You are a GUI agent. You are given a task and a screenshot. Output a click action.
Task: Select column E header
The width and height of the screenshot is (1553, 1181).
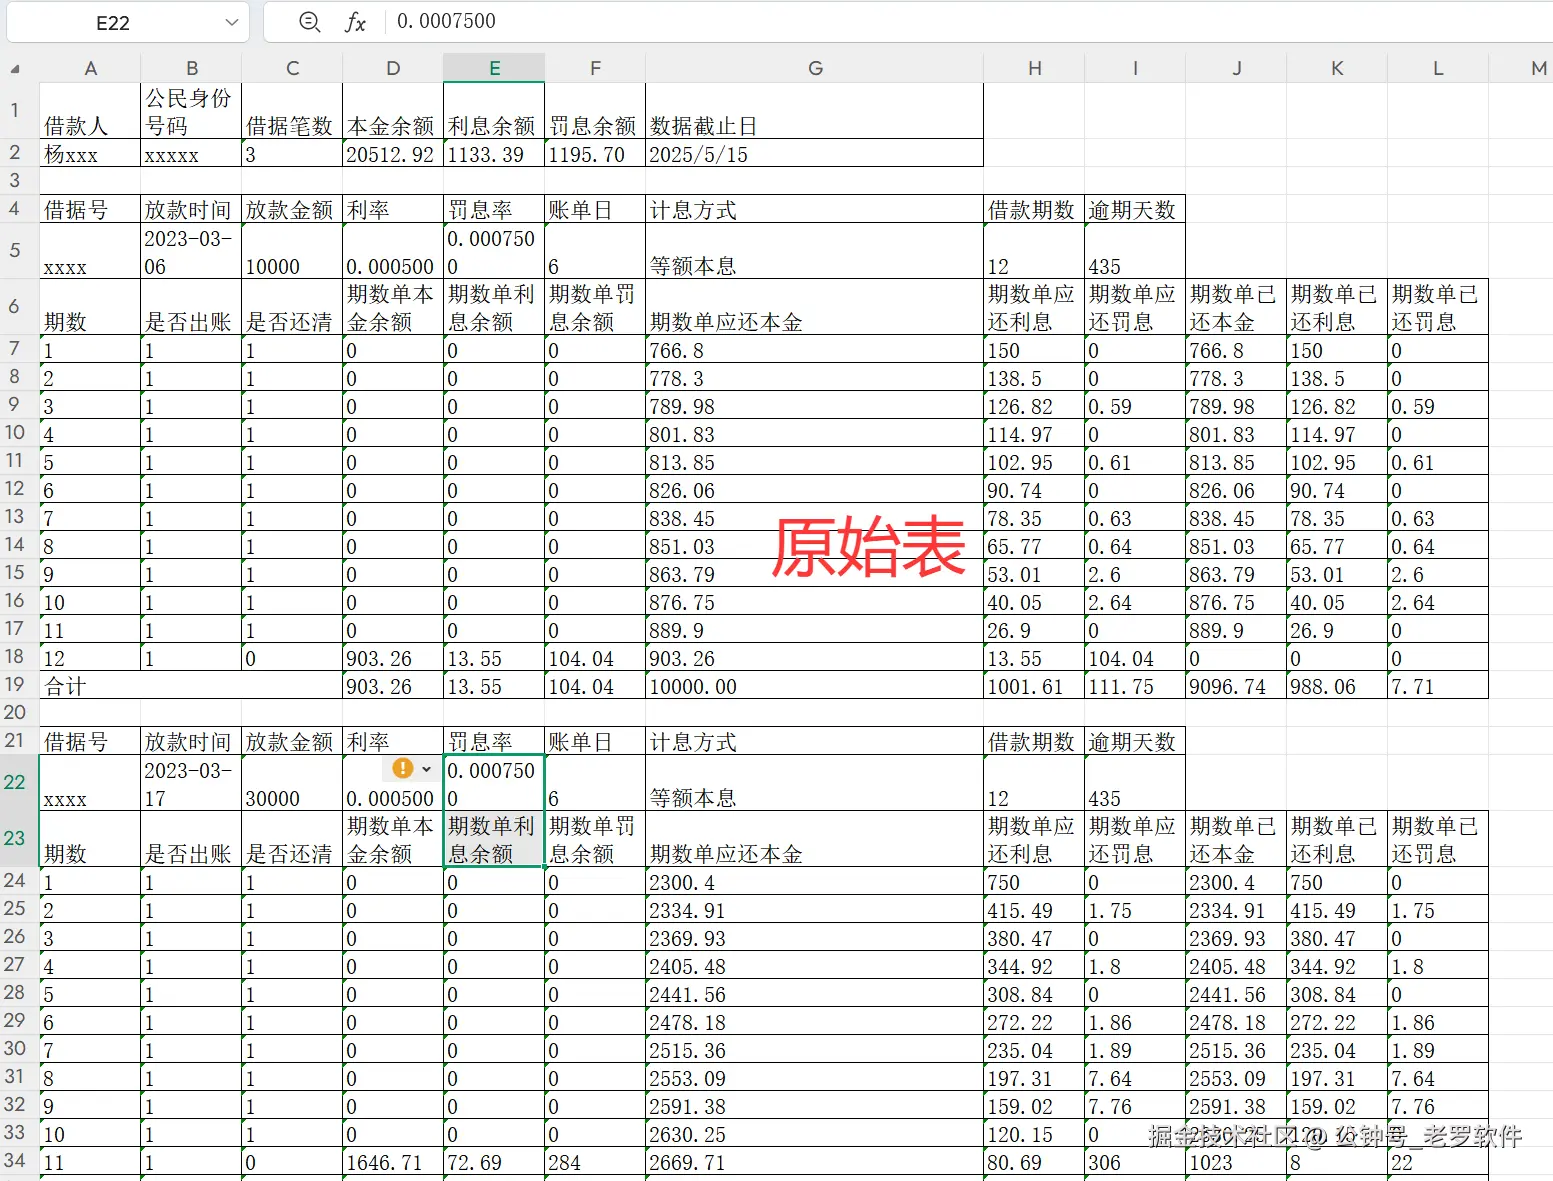[494, 68]
